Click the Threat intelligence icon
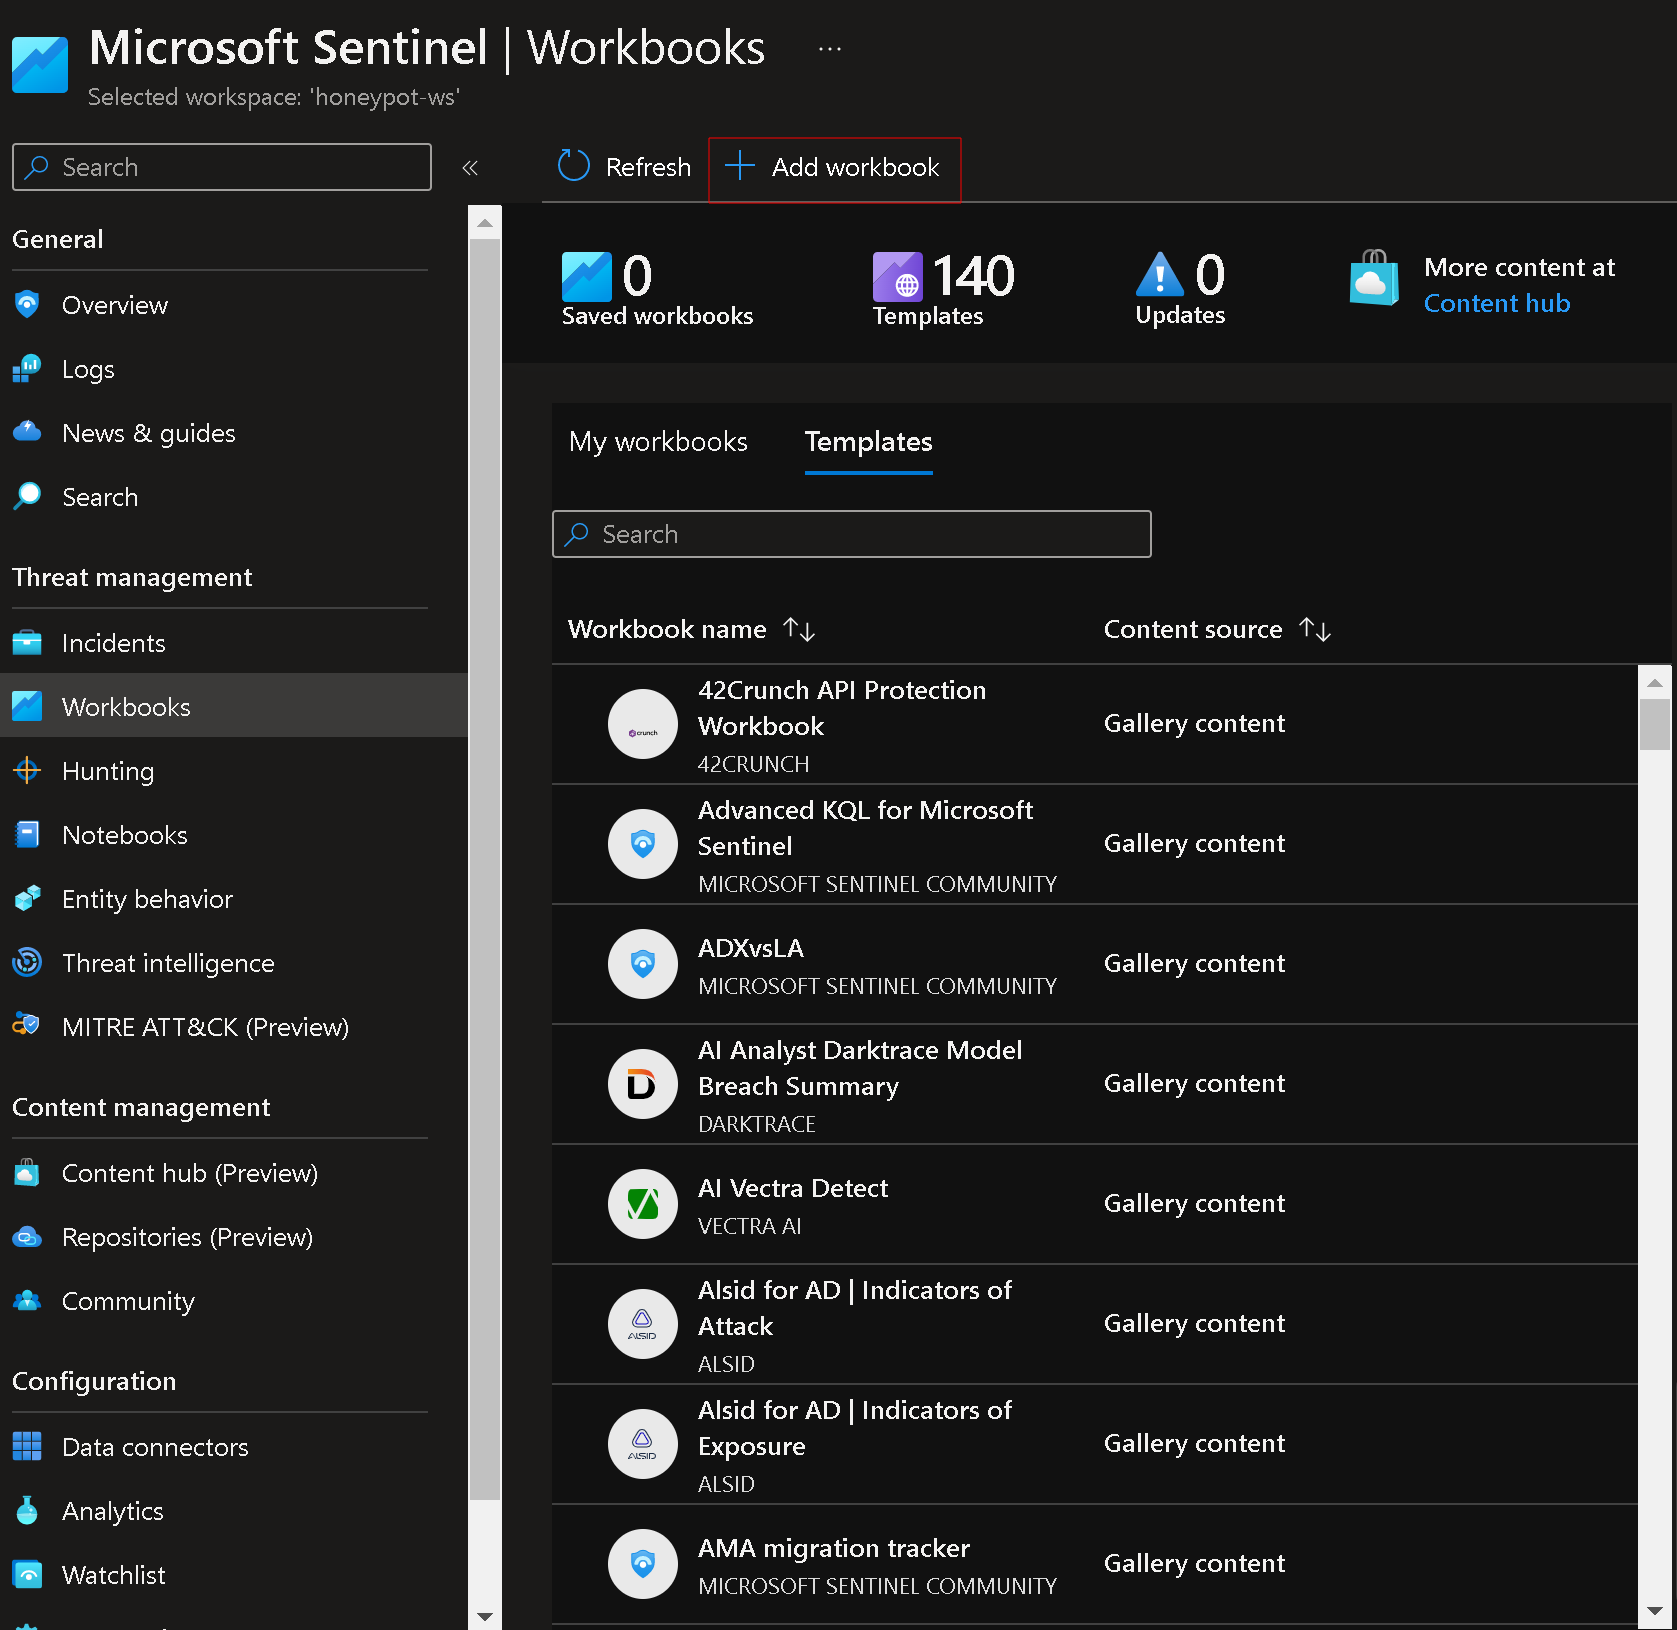Screen dimensions: 1677x1630 (27, 963)
